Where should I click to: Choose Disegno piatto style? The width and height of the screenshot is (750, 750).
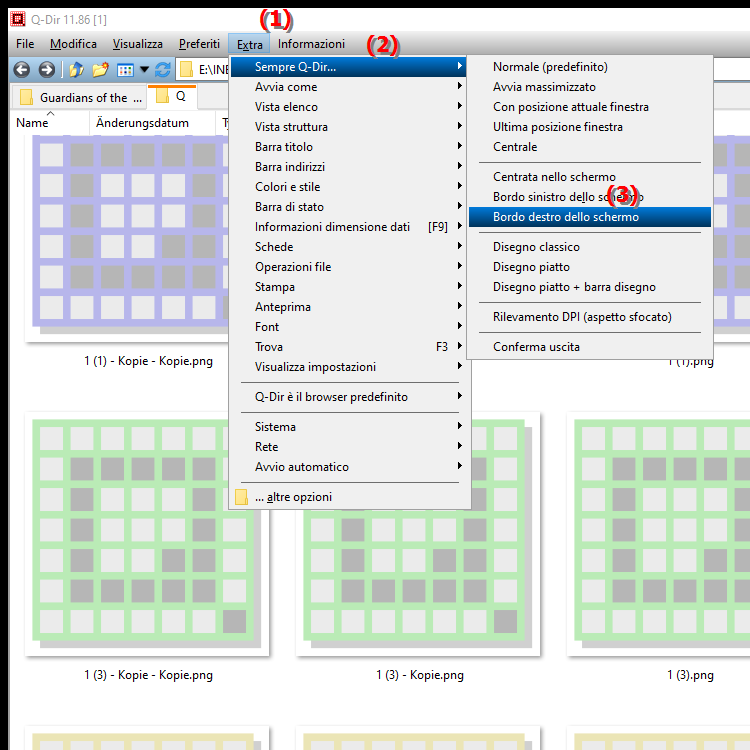590,267
